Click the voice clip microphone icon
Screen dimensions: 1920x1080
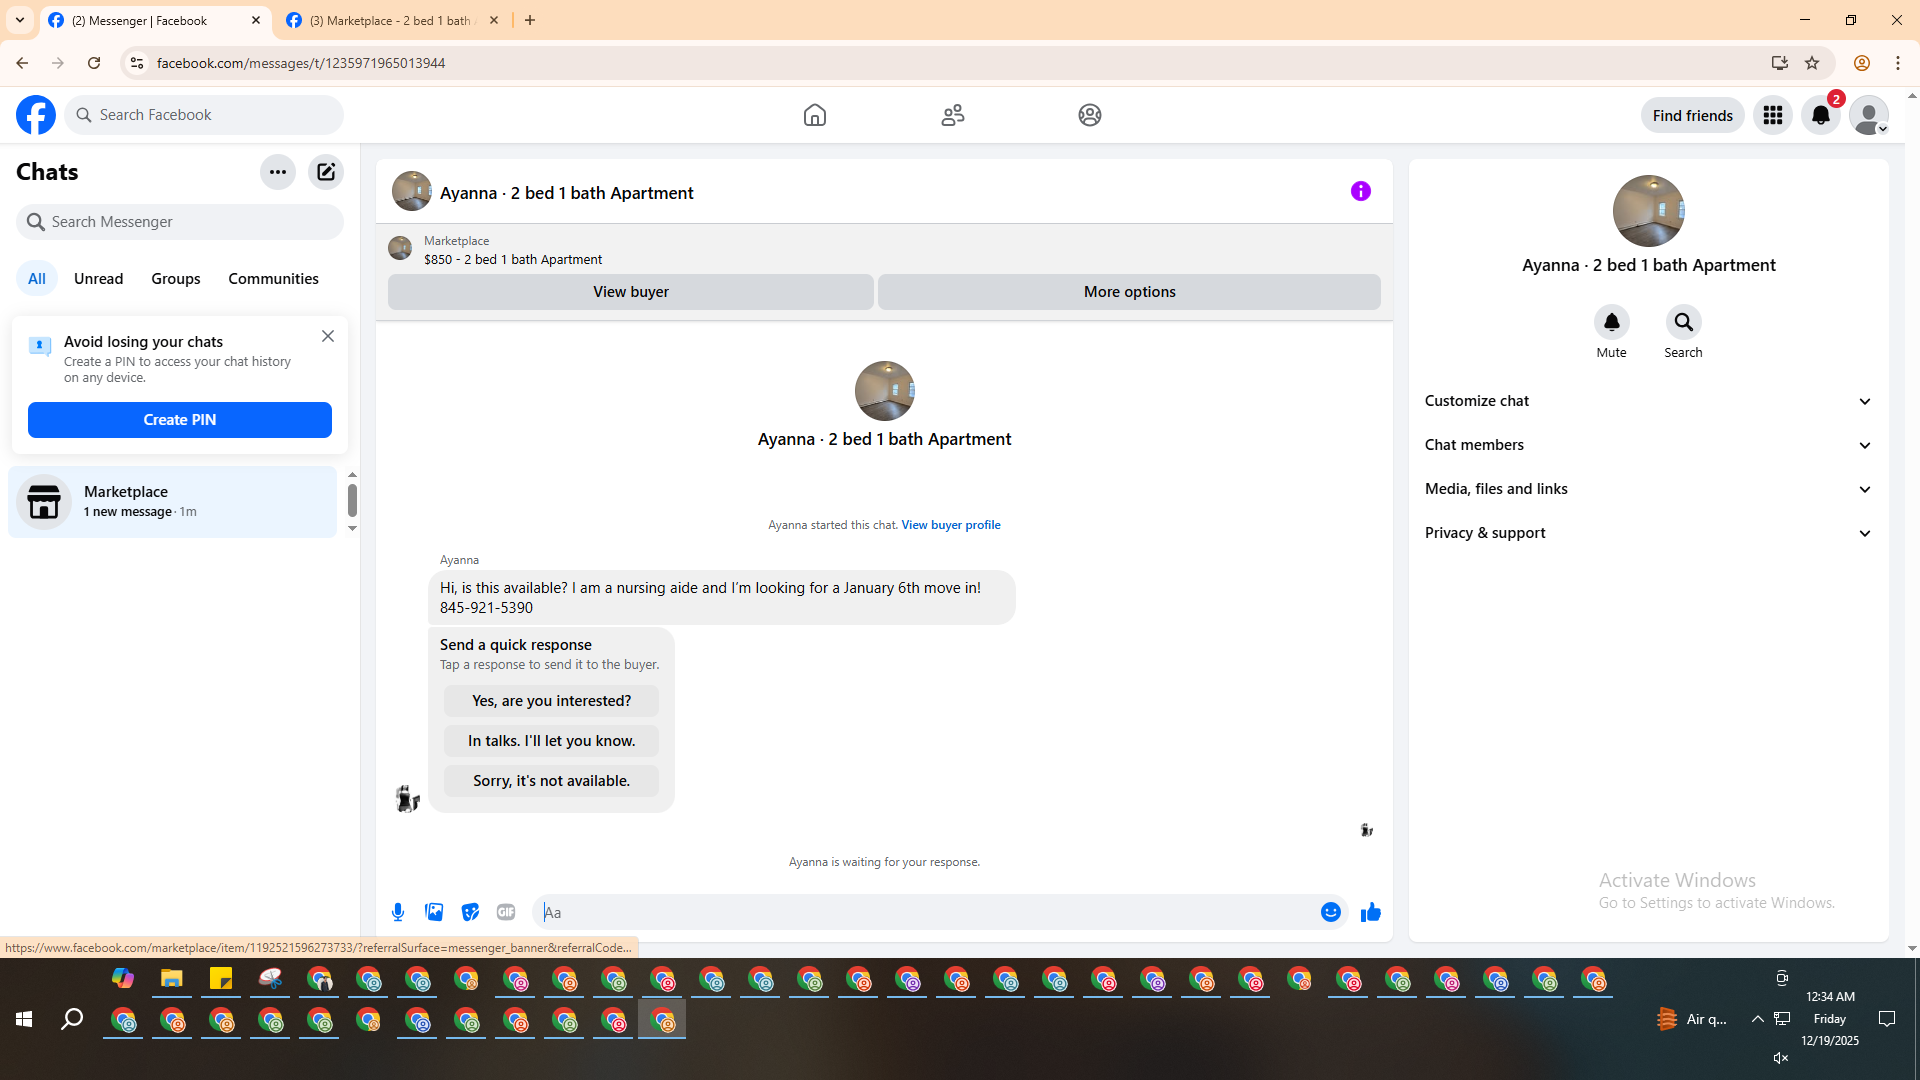398,912
